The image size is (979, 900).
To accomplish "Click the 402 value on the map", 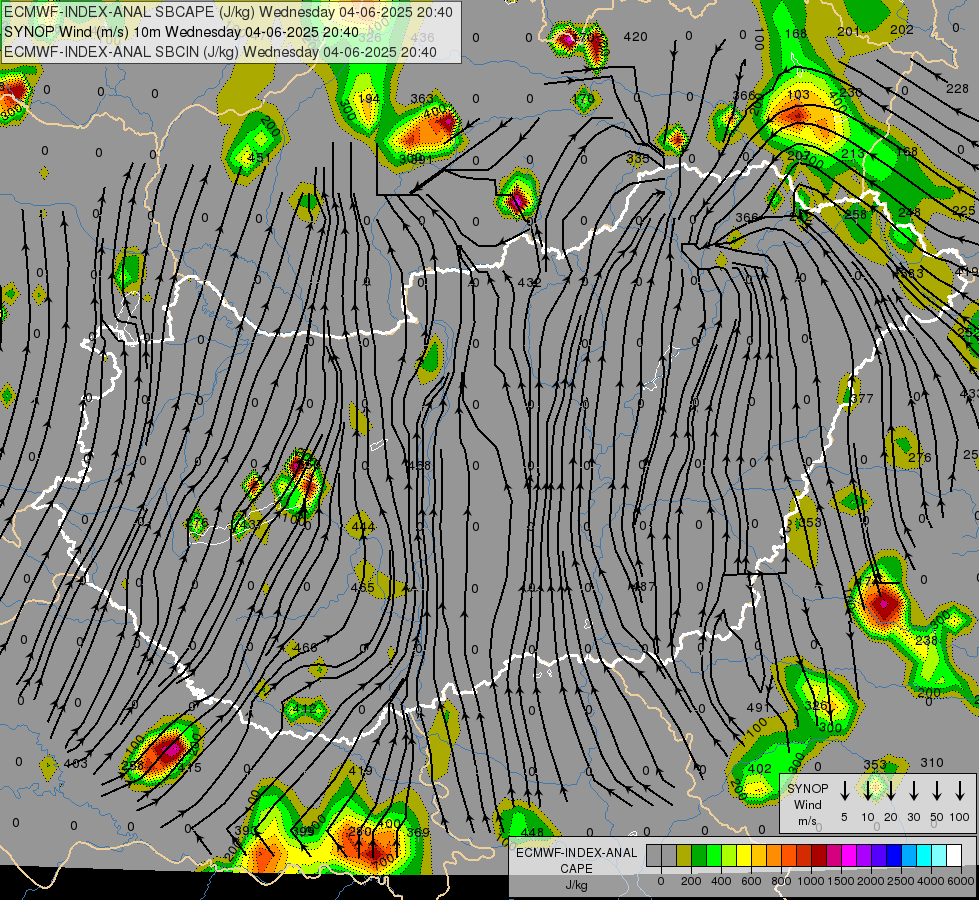I will tap(760, 769).
